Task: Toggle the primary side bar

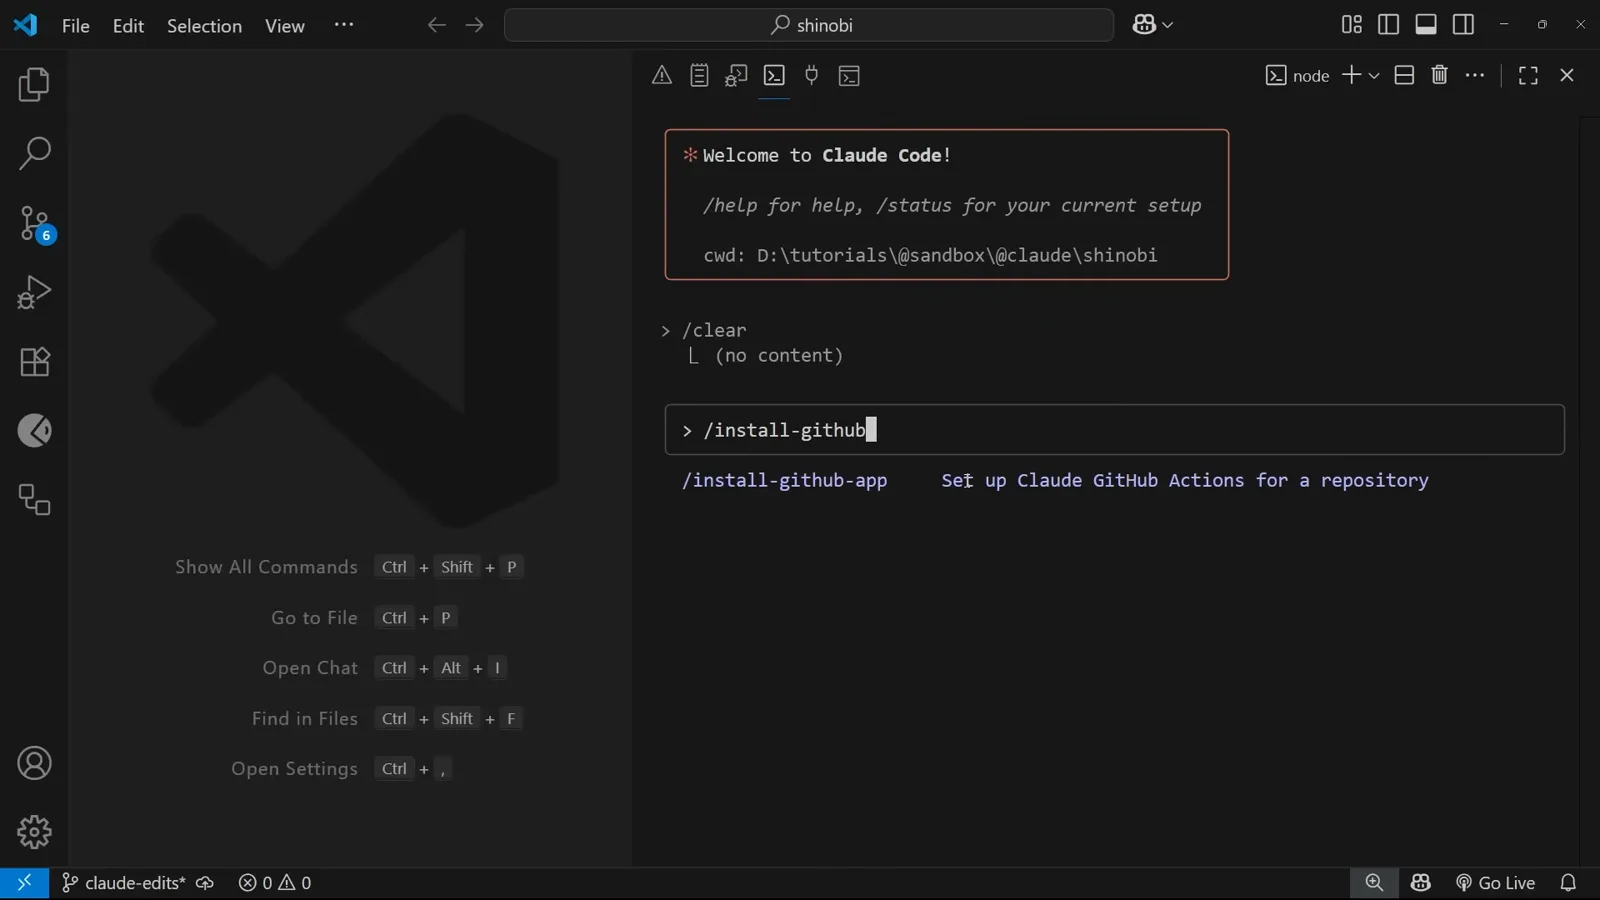Action: (x=1388, y=25)
